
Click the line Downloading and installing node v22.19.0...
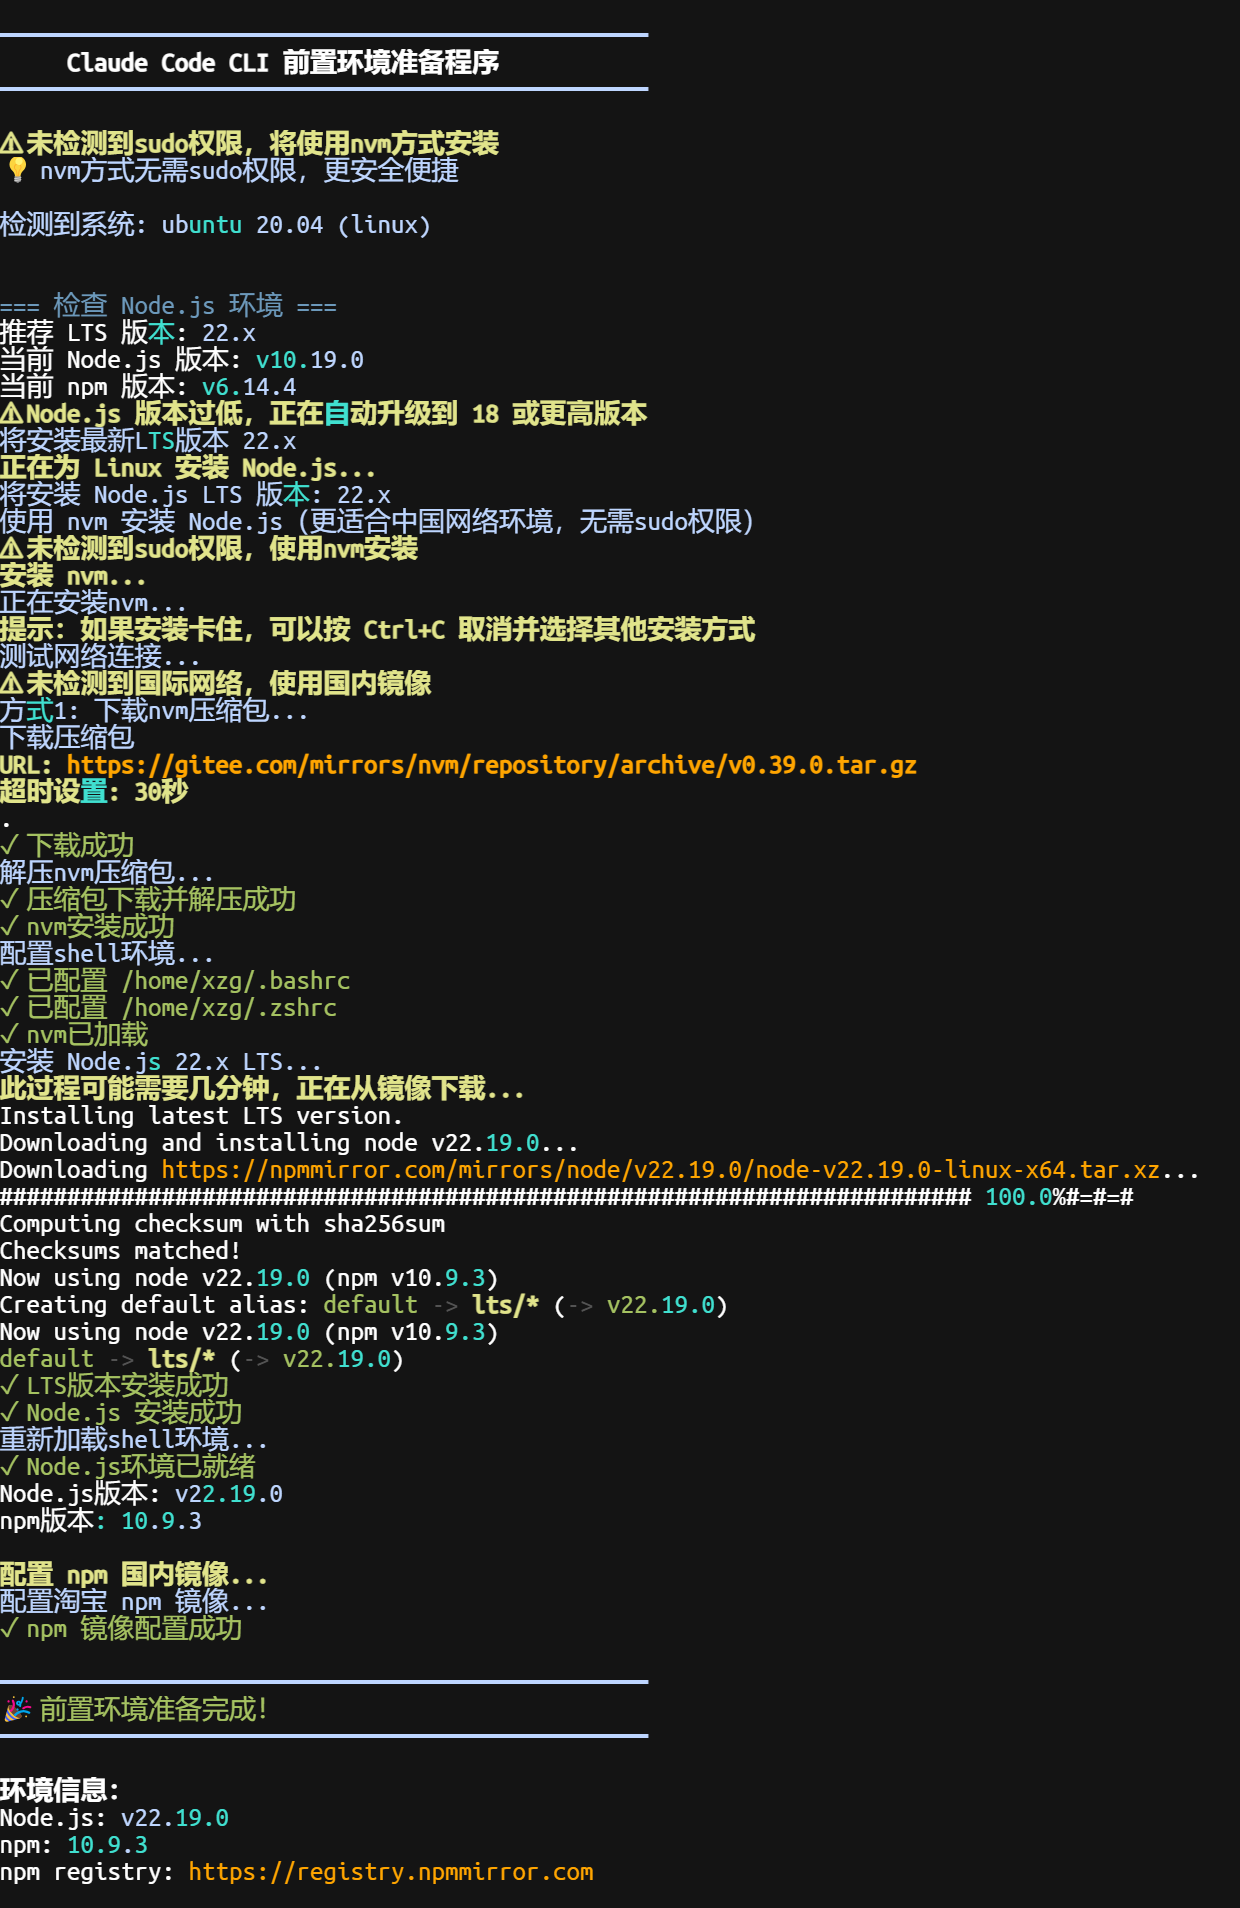click(289, 1143)
